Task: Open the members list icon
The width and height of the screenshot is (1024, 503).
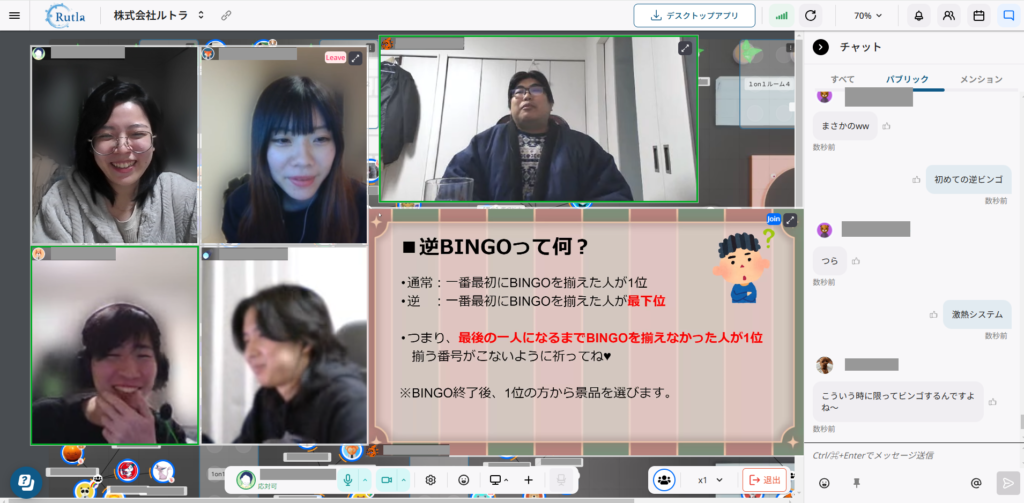Action: coord(948,16)
